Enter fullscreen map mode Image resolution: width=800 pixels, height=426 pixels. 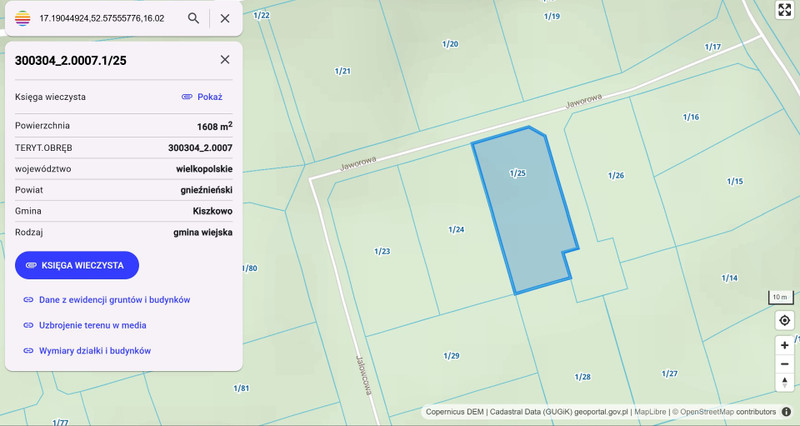(785, 10)
